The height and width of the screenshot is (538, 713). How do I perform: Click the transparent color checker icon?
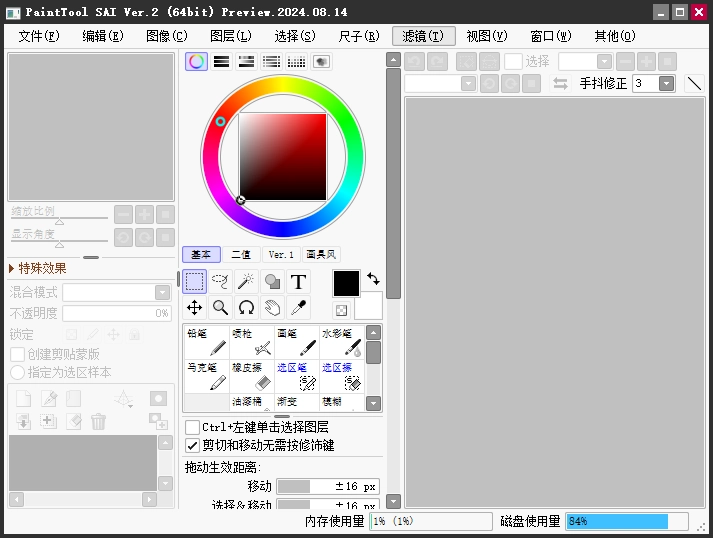tap(341, 310)
